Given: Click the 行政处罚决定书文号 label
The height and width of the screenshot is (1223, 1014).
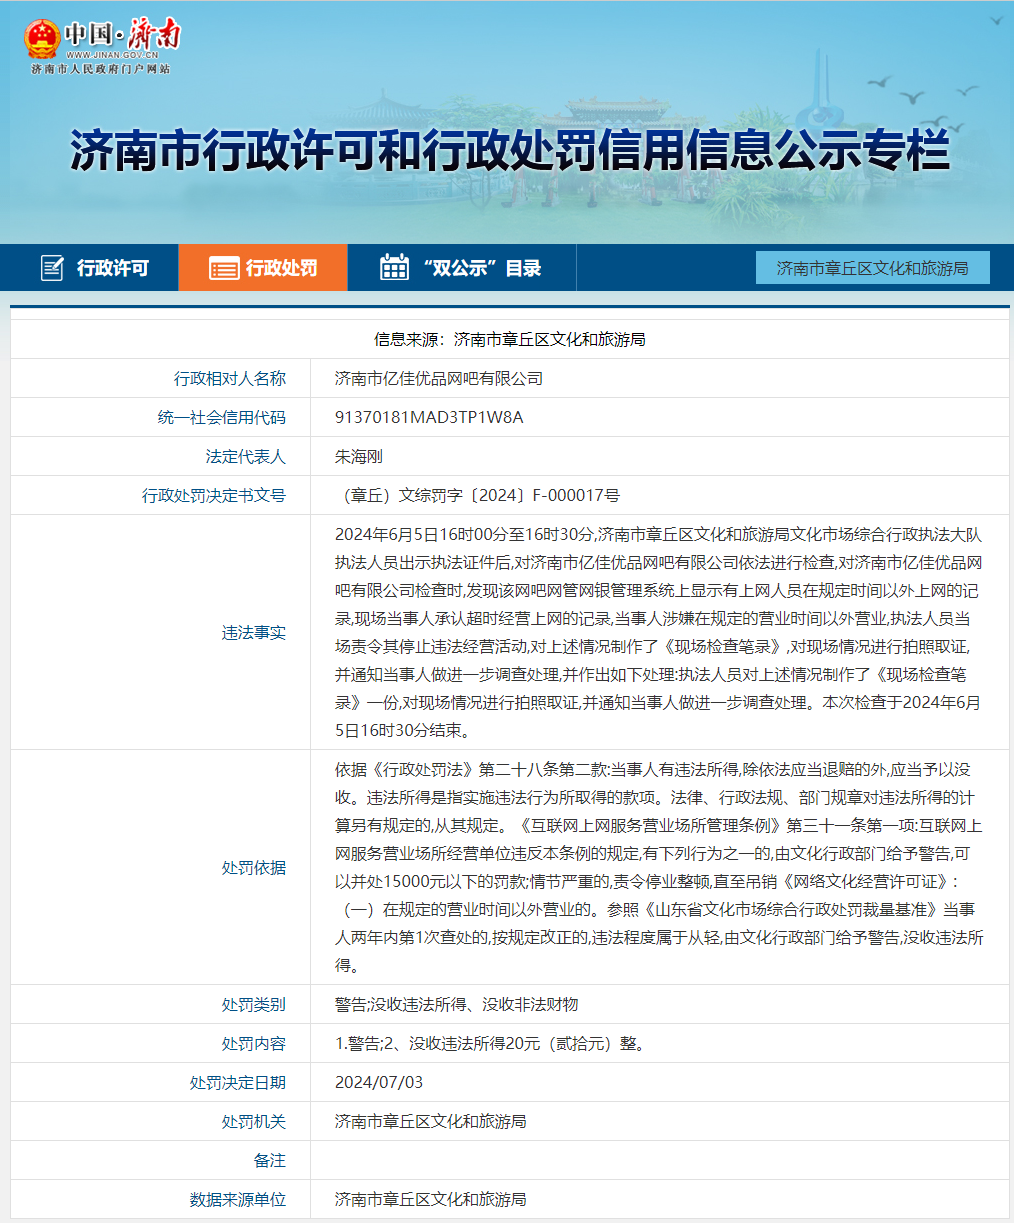Looking at the screenshot, I should pyautogui.click(x=214, y=496).
